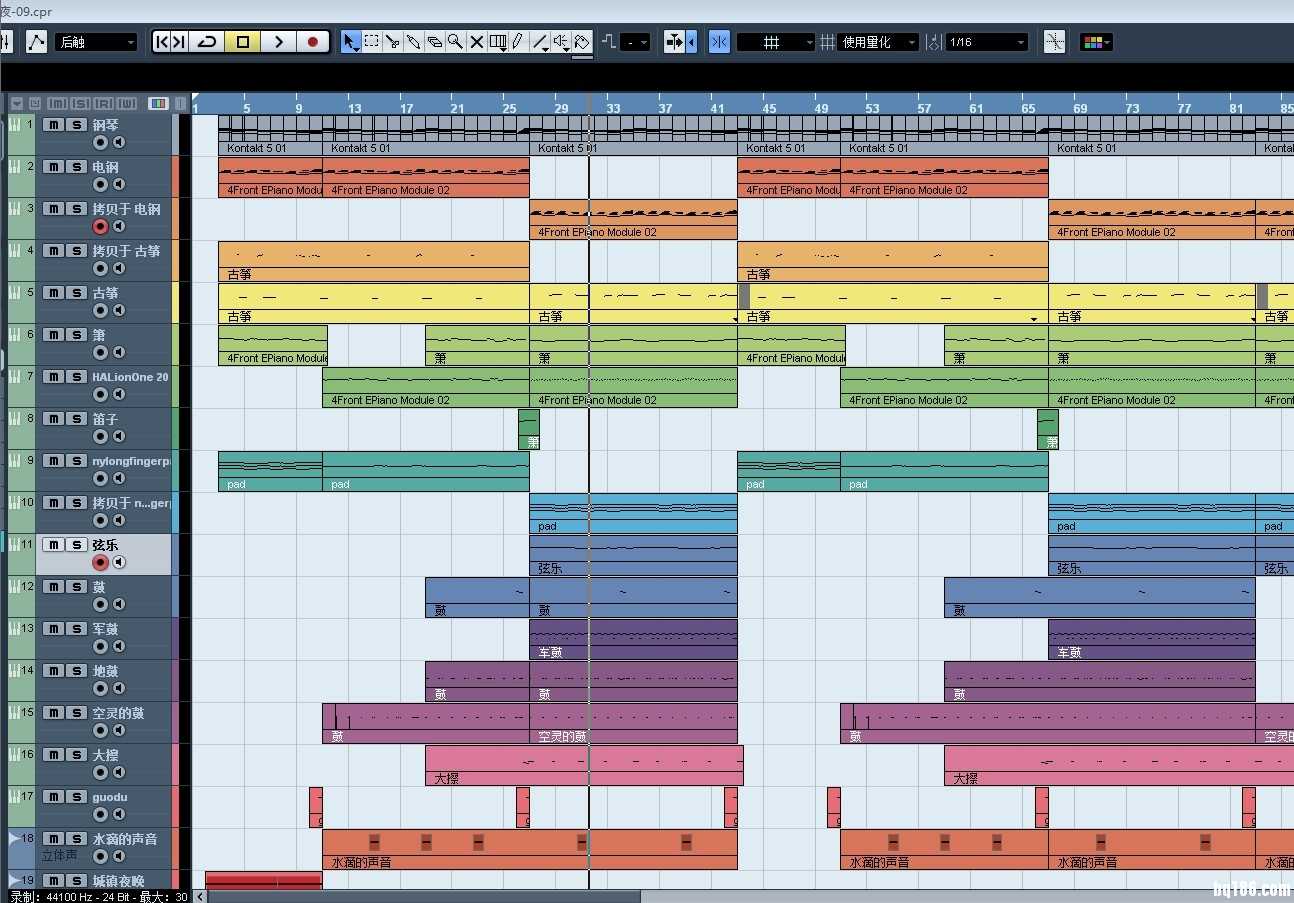Open track list options arrow in header
Image resolution: width=1294 pixels, height=903 pixels.
[x=17, y=103]
